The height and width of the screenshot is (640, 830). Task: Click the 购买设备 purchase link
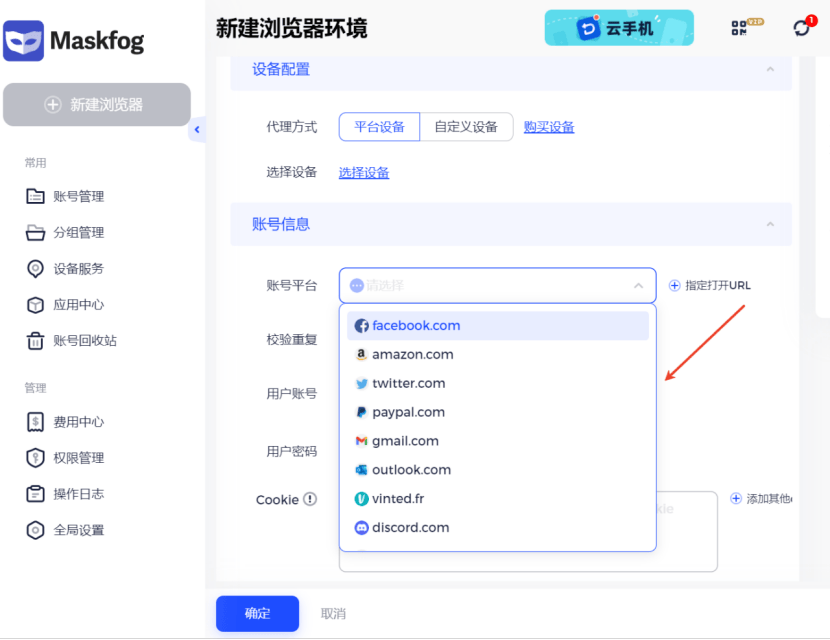point(548,127)
